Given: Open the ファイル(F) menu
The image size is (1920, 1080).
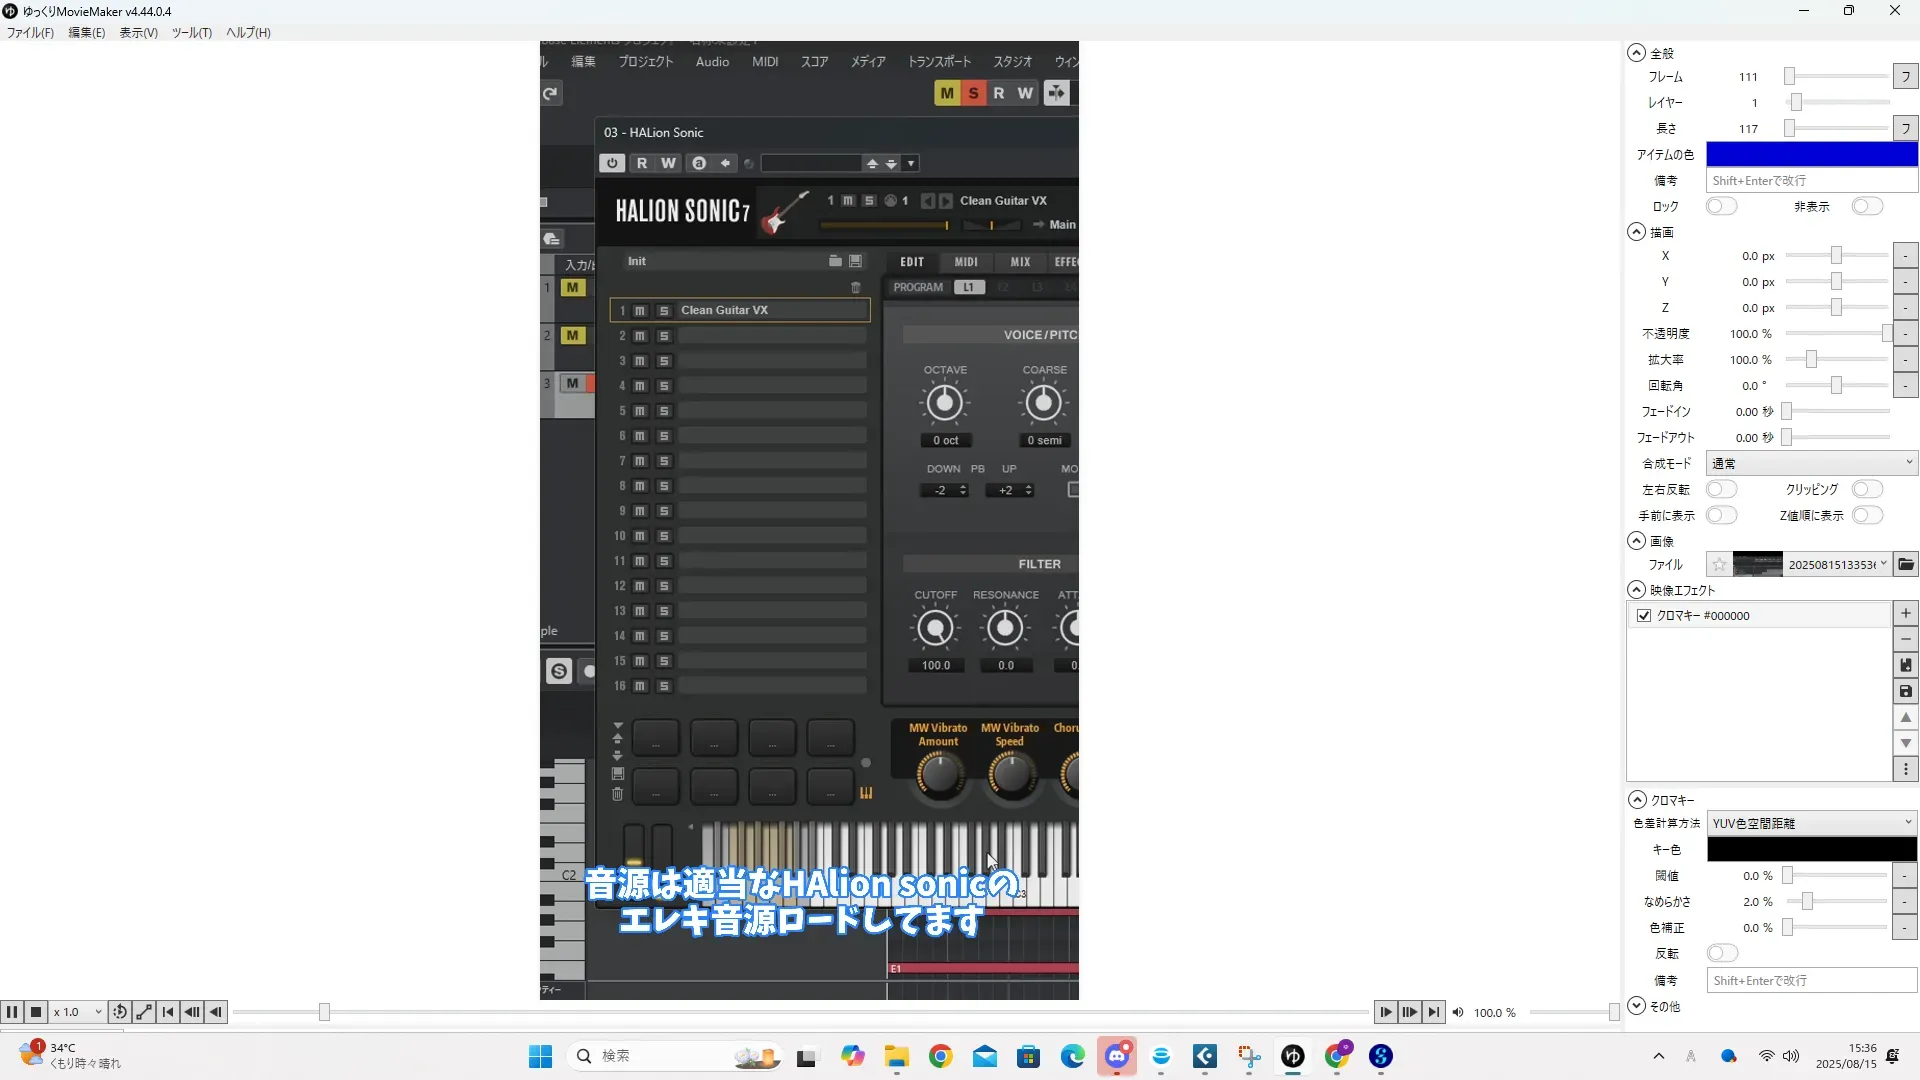Looking at the screenshot, I should [31, 33].
